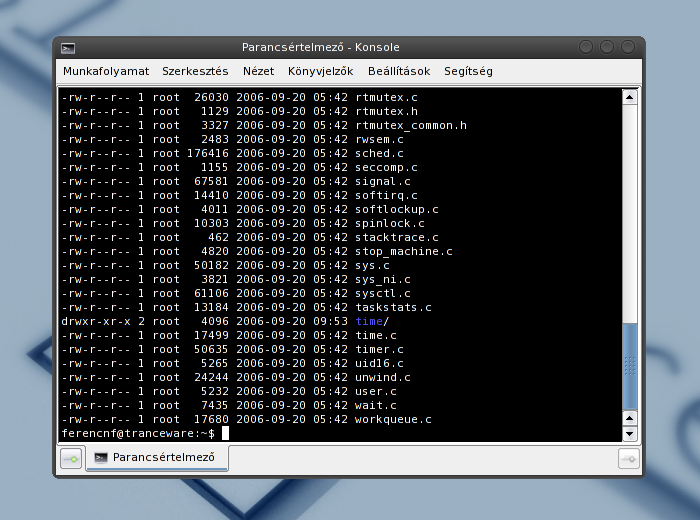
Task: Open the Munkafolyamat menu
Action: [106, 71]
